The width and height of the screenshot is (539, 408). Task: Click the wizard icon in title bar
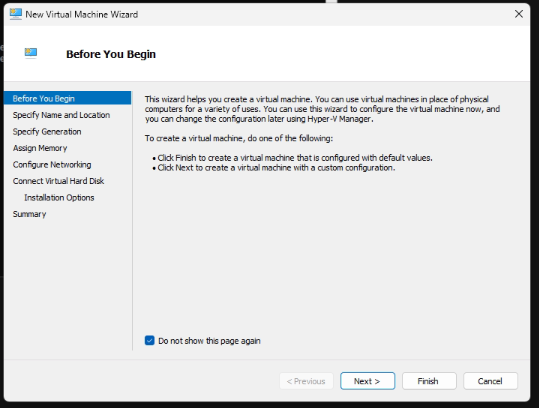point(15,14)
